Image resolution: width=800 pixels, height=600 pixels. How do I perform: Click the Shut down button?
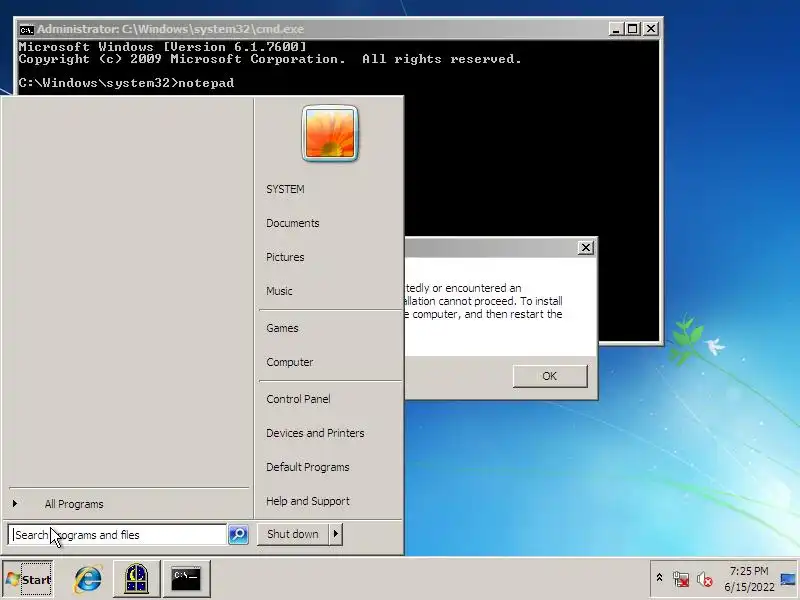pos(293,534)
